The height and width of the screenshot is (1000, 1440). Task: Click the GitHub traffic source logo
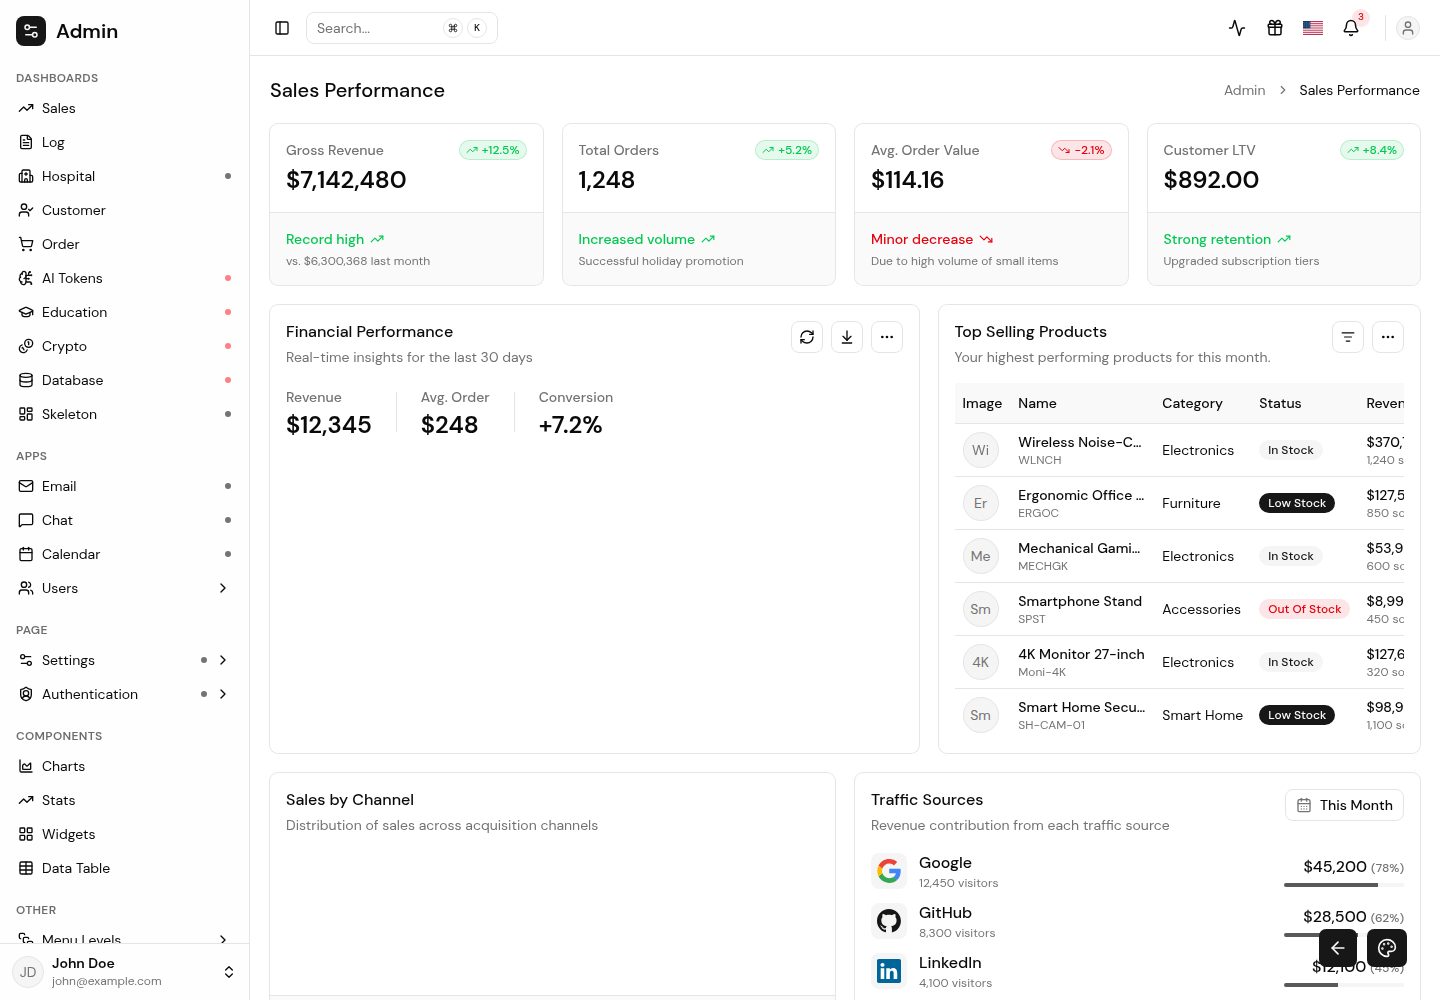click(889, 921)
